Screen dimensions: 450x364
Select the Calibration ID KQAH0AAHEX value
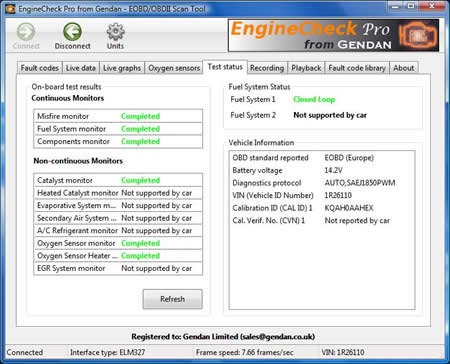[349, 208]
